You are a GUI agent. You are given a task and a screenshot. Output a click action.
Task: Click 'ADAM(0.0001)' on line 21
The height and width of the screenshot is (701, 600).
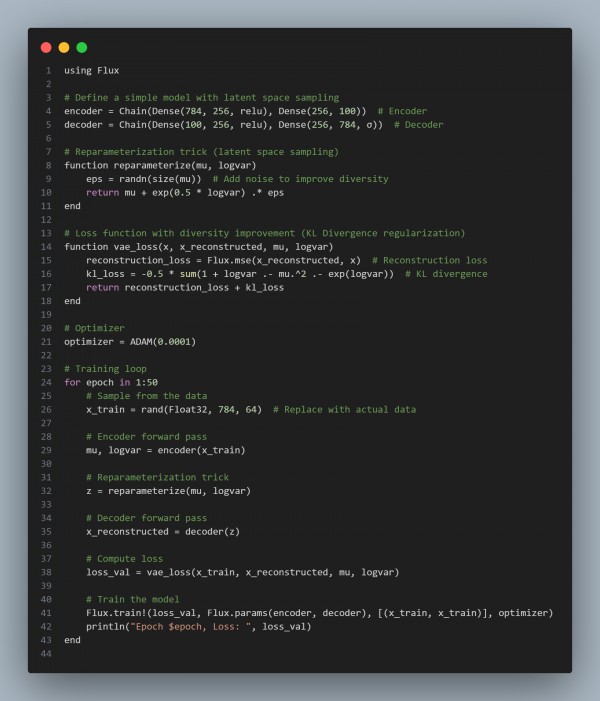[x=163, y=342]
